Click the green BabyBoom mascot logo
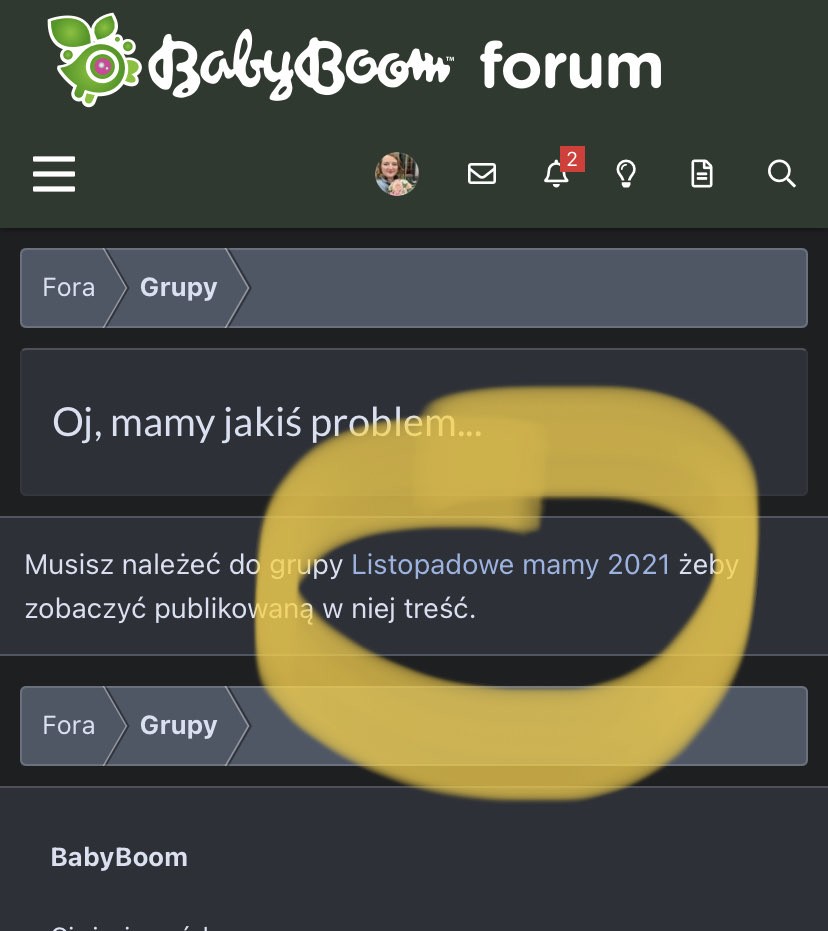The height and width of the screenshot is (931, 828). coord(94,59)
